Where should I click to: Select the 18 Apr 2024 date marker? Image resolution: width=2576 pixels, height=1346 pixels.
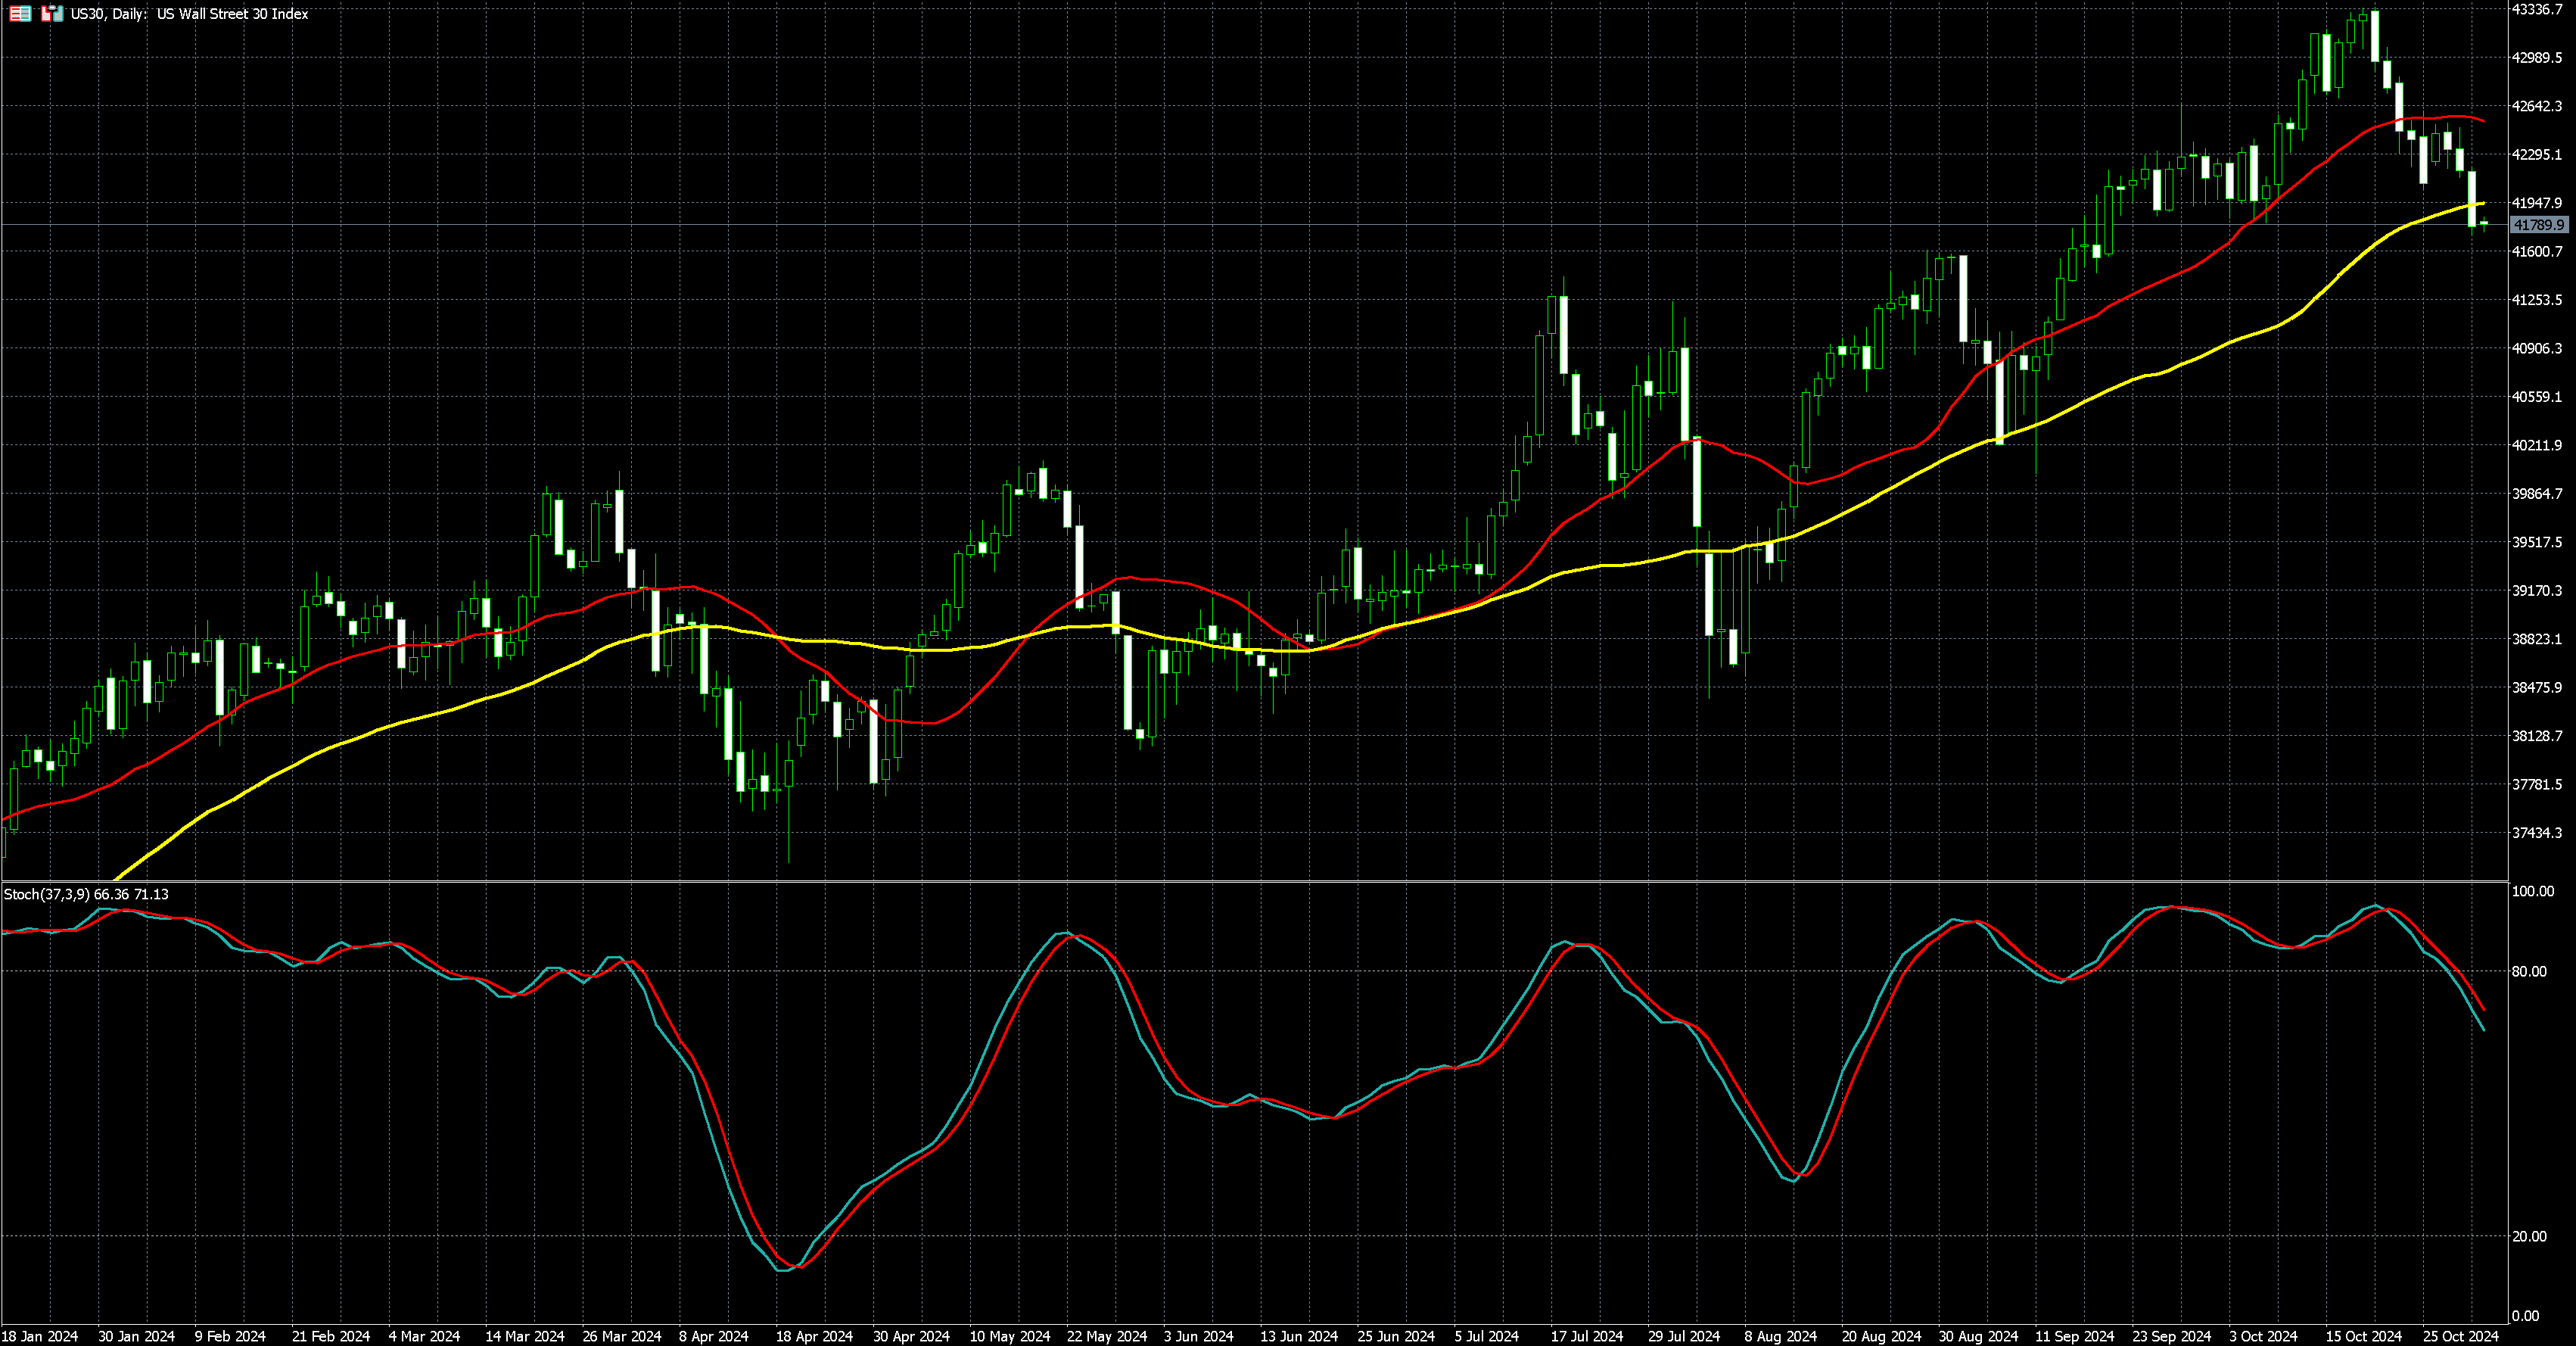coord(815,1336)
